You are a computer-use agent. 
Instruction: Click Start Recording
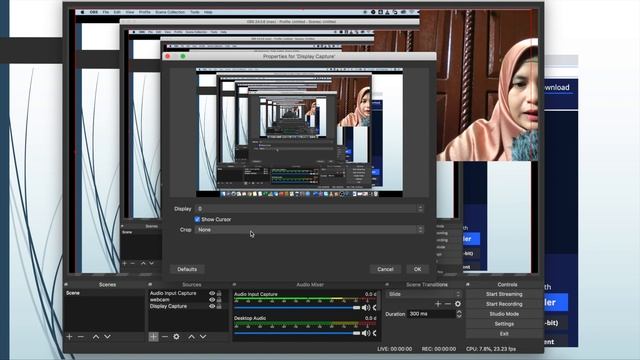click(504, 304)
